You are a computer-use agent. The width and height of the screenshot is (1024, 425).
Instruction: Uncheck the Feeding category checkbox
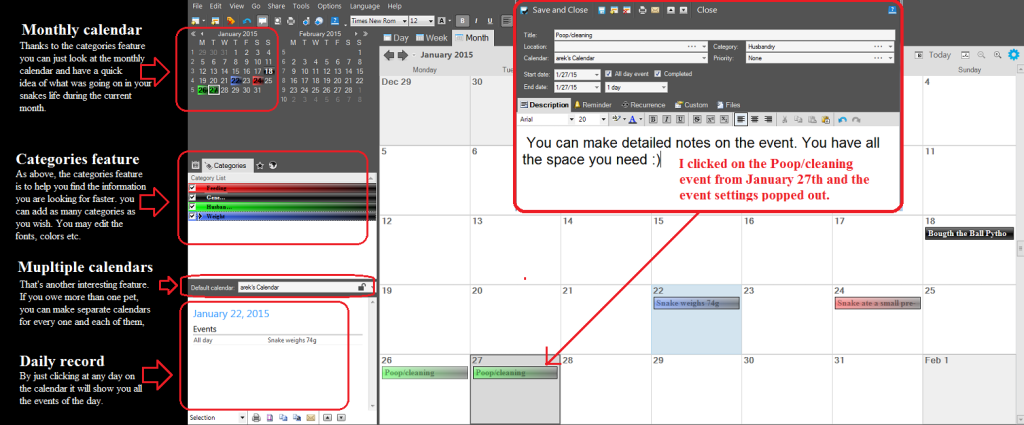tap(193, 187)
